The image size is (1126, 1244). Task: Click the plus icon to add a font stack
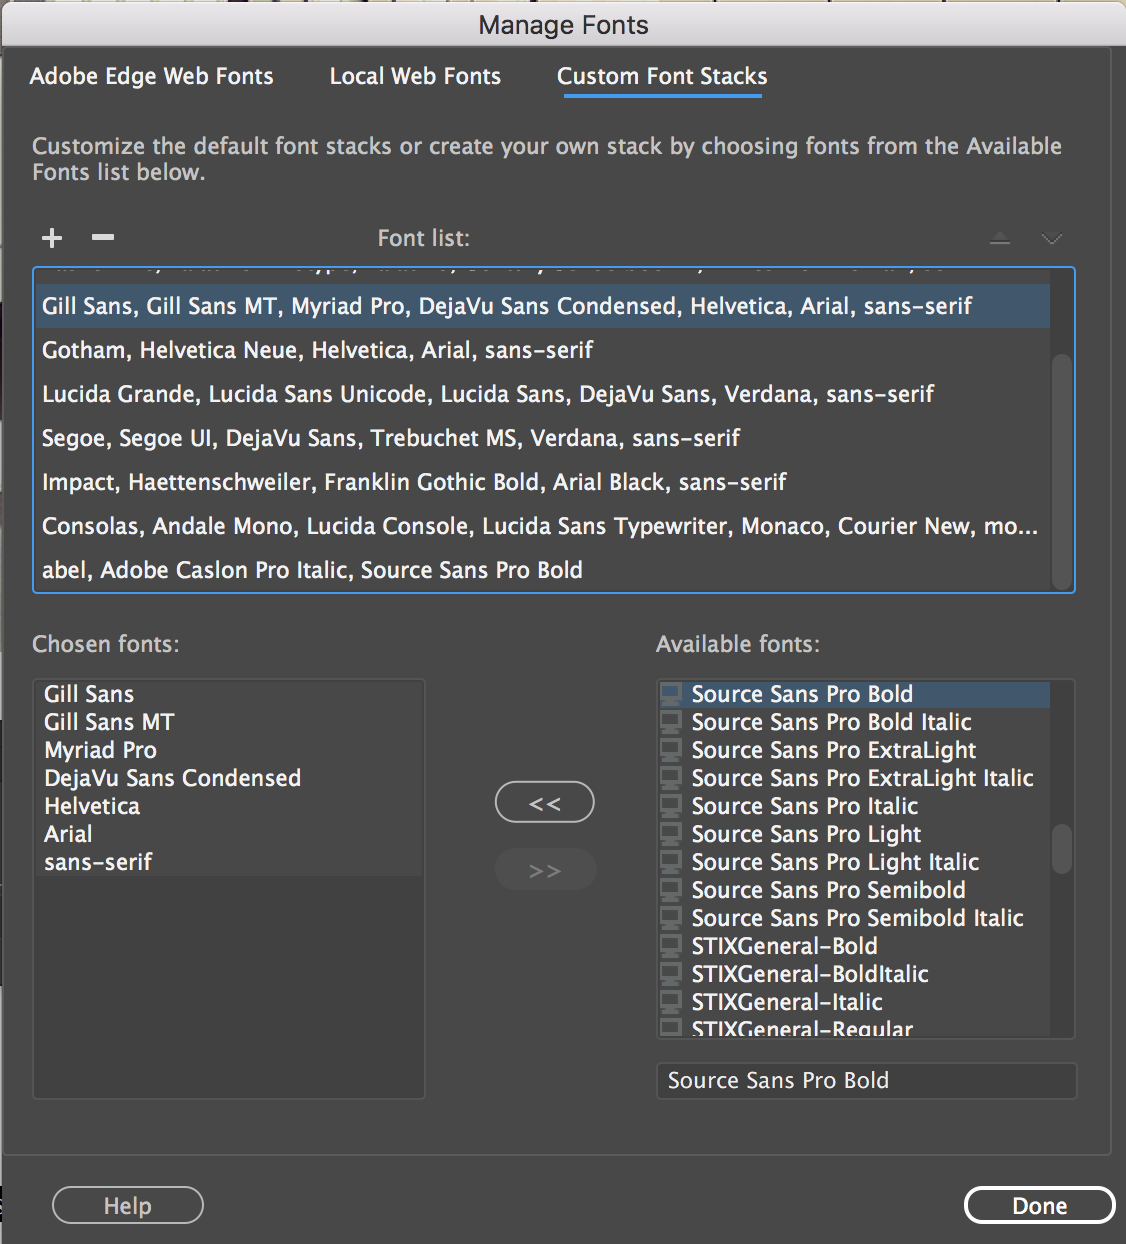51,238
